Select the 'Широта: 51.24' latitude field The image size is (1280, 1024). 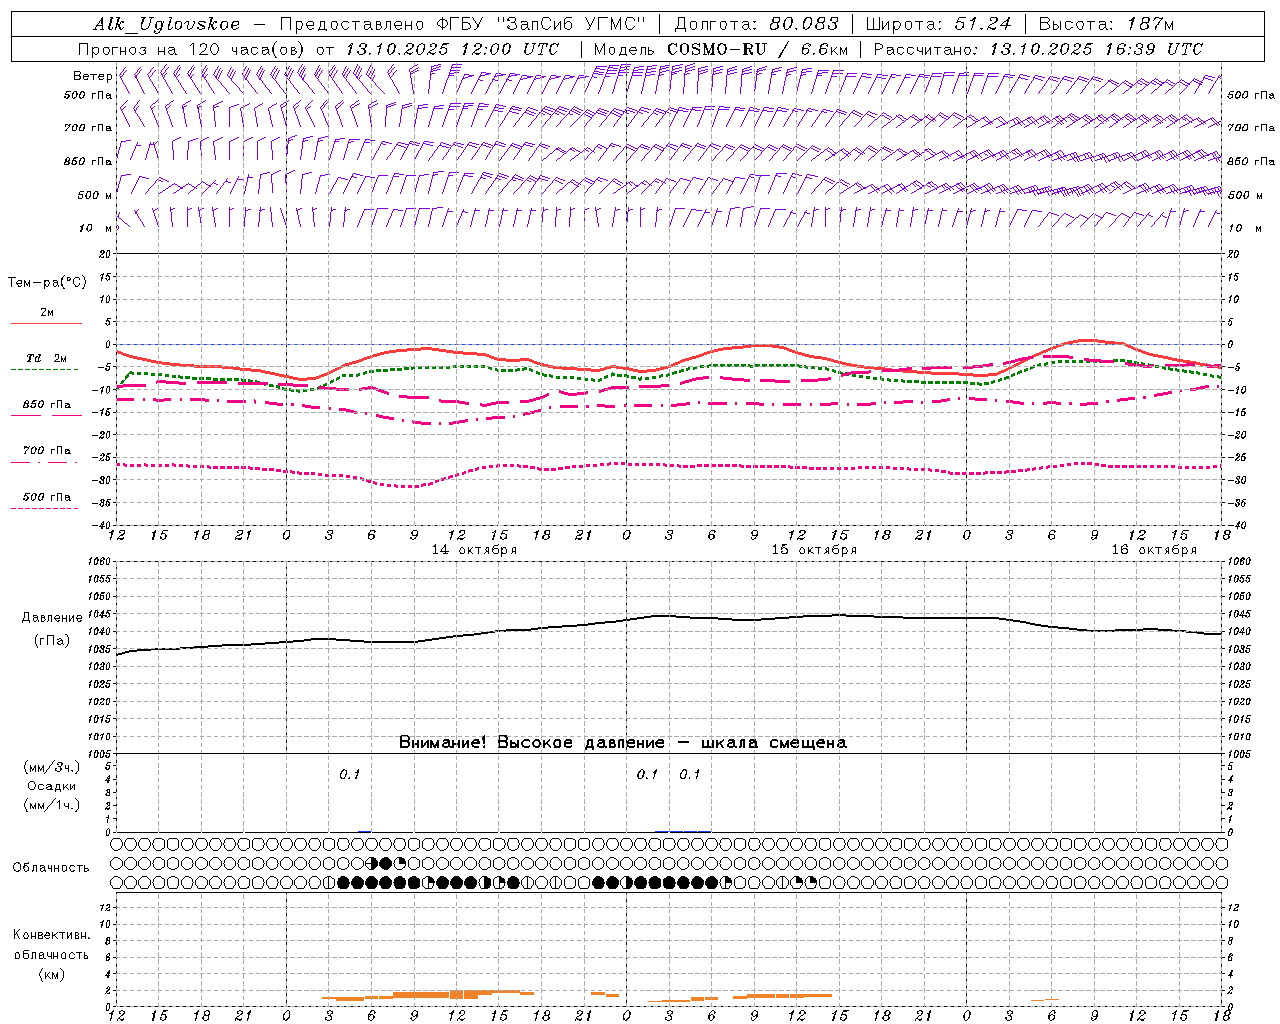pos(939,24)
